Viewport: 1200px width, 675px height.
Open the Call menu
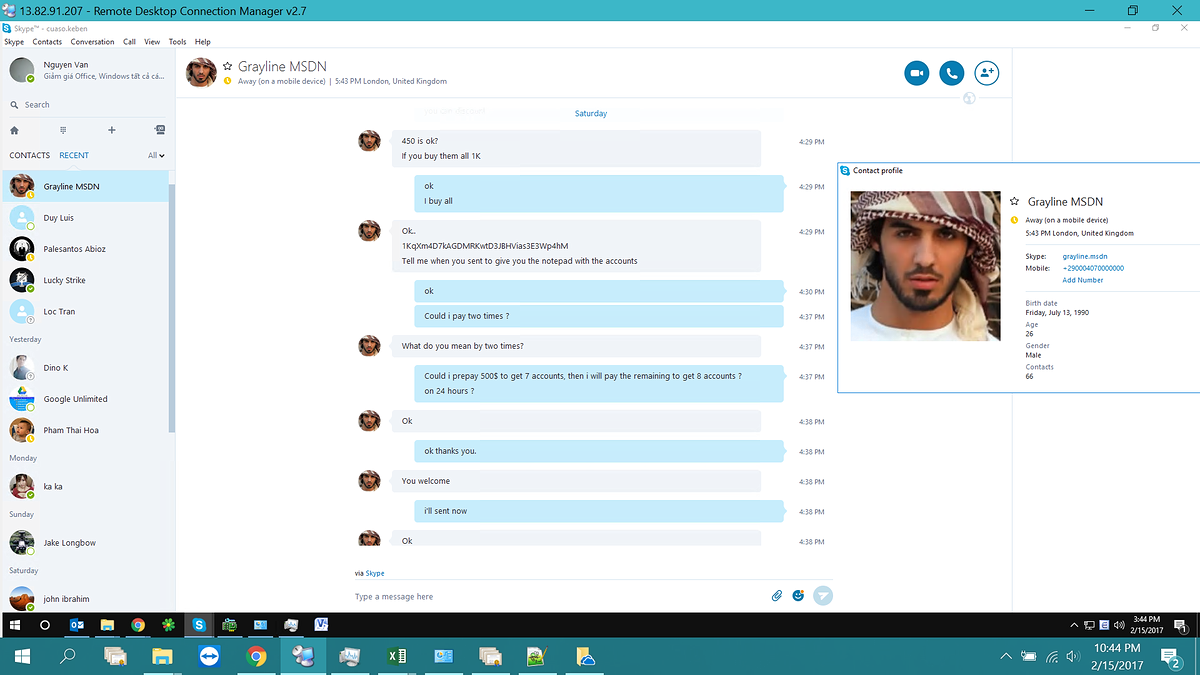tap(130, 42)
